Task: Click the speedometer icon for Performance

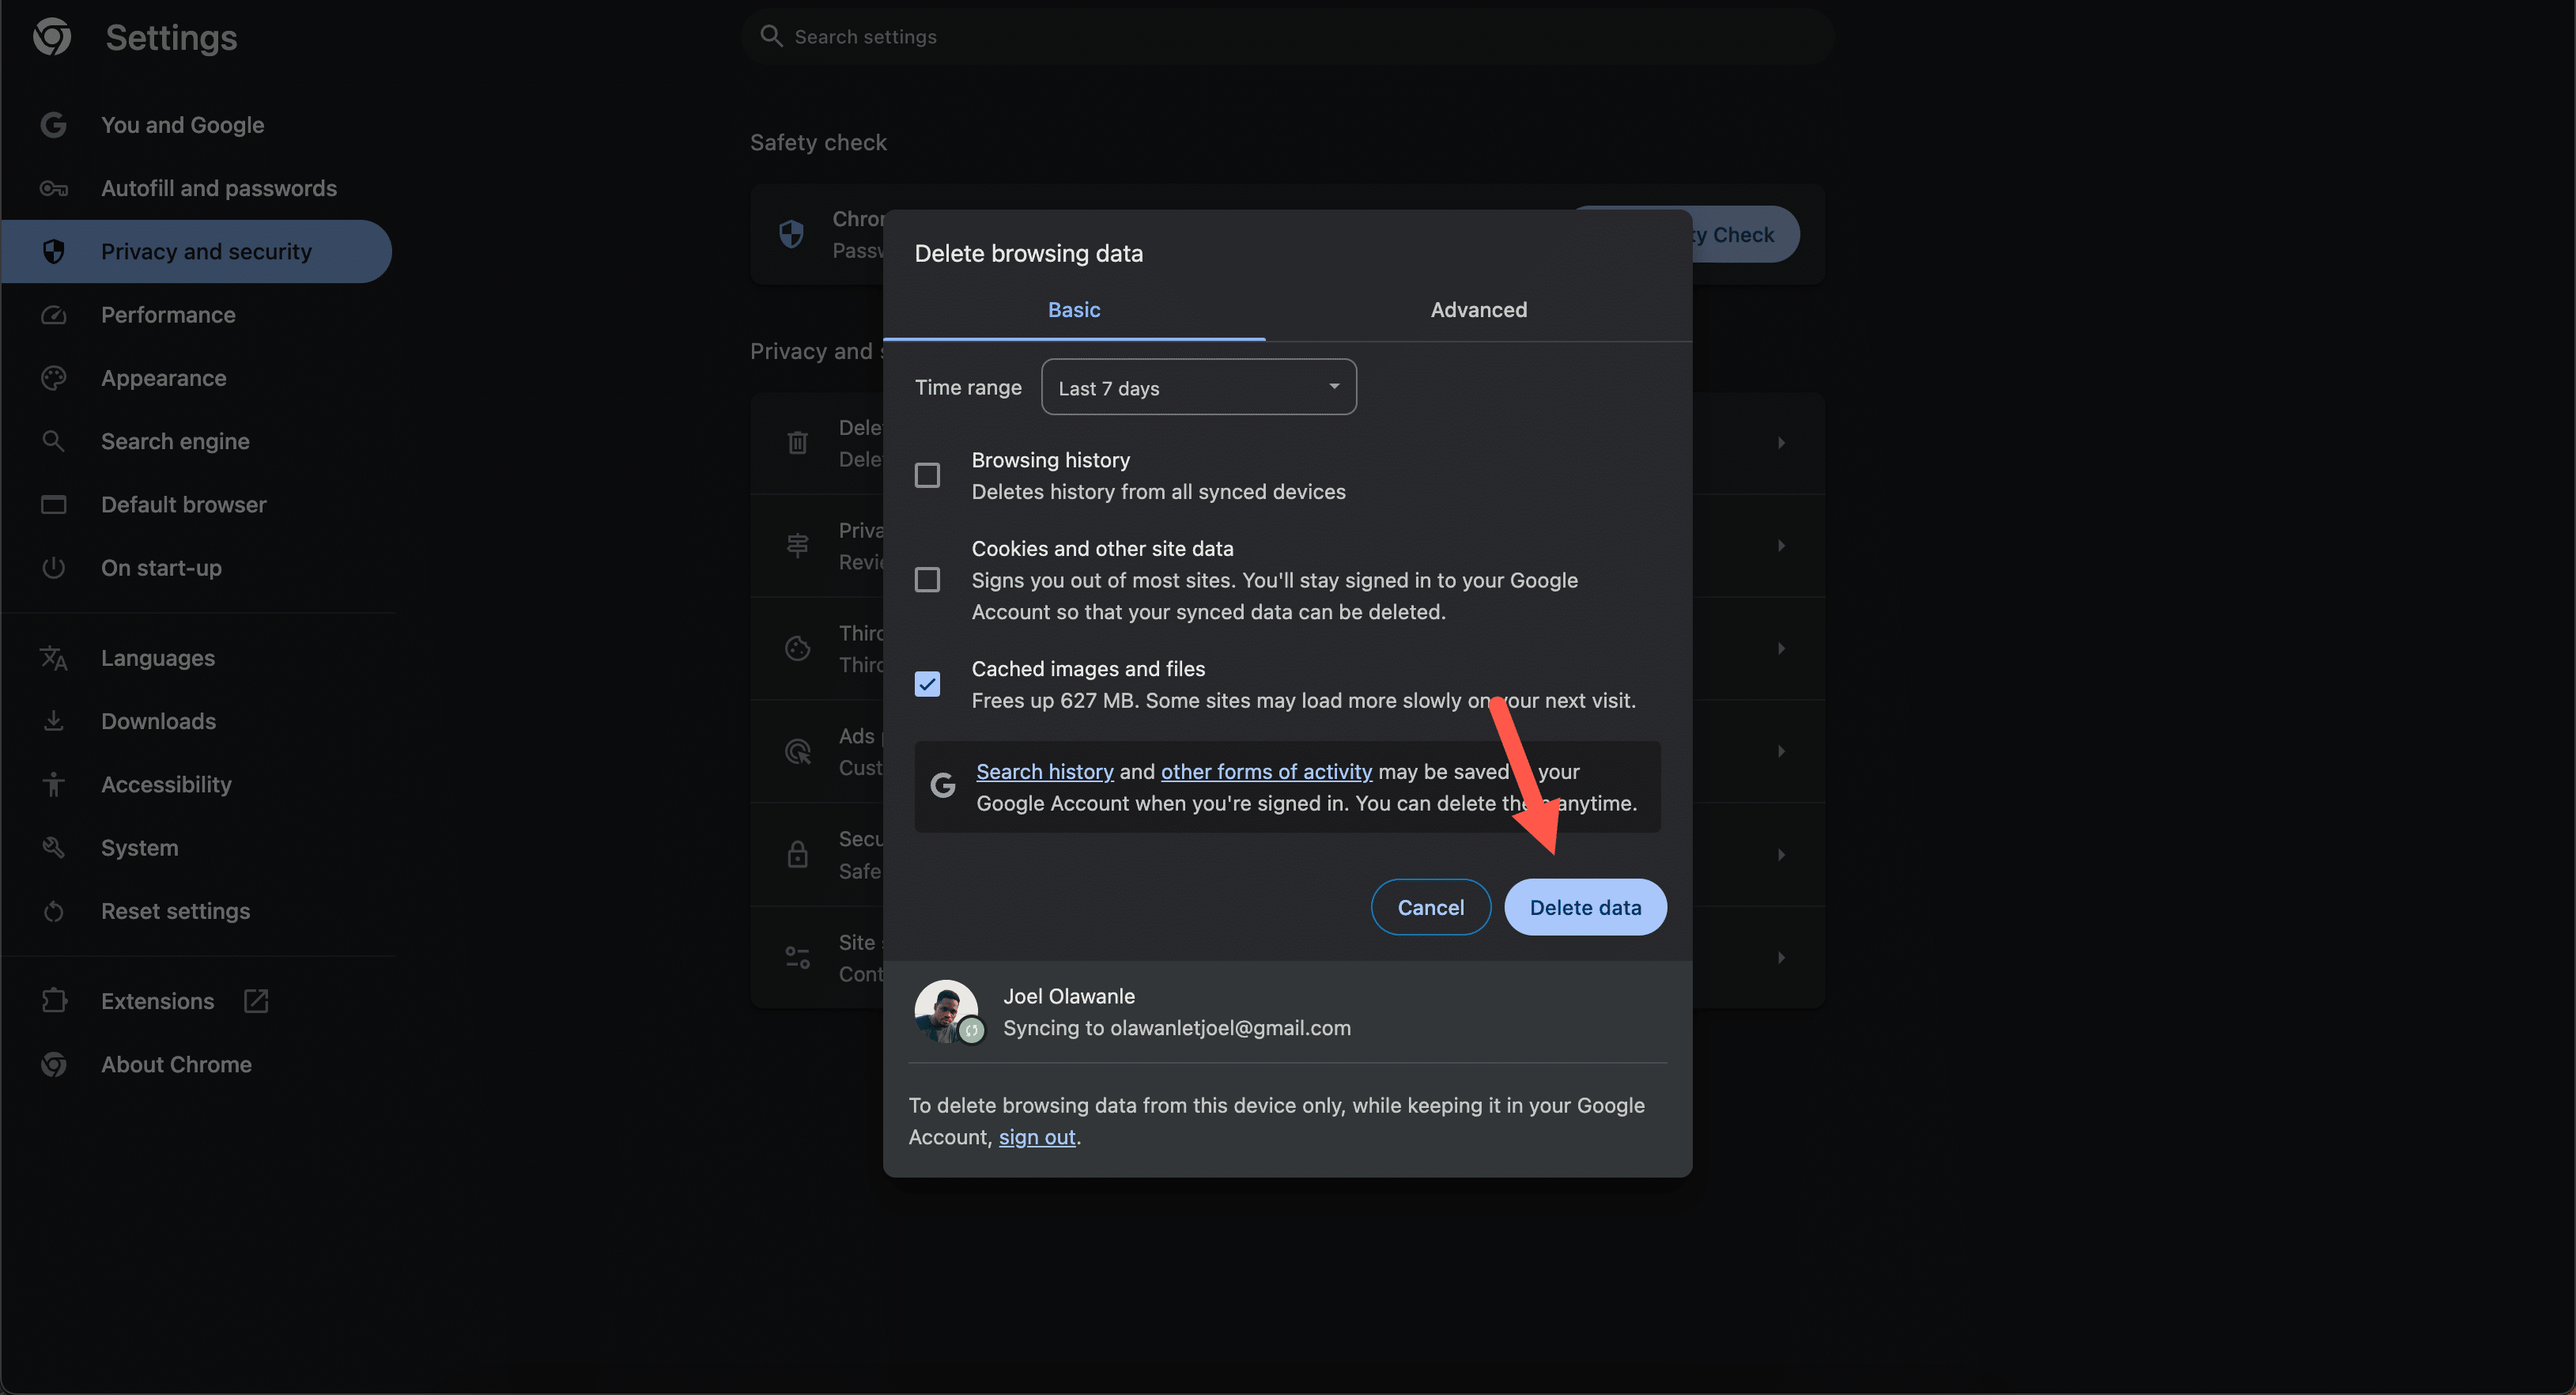Action: point(53,315)
